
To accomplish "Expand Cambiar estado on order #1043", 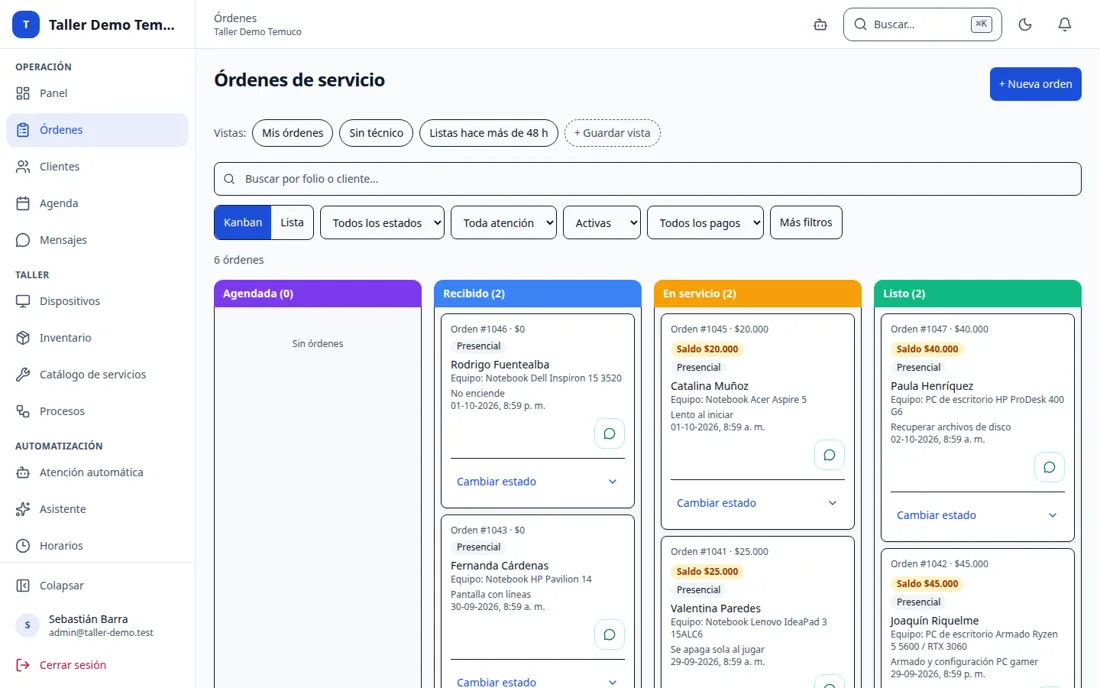I will (537, 680).
